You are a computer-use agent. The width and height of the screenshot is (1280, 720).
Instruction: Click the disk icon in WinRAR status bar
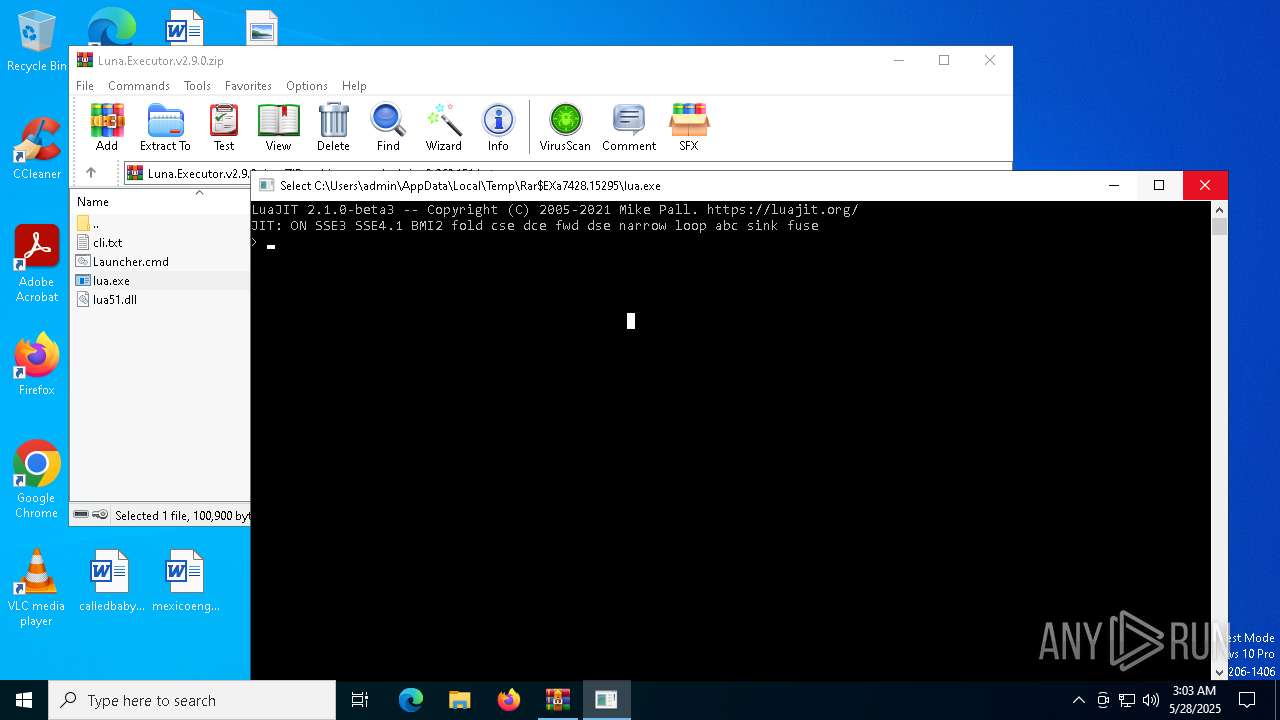(x=81, y=515)
